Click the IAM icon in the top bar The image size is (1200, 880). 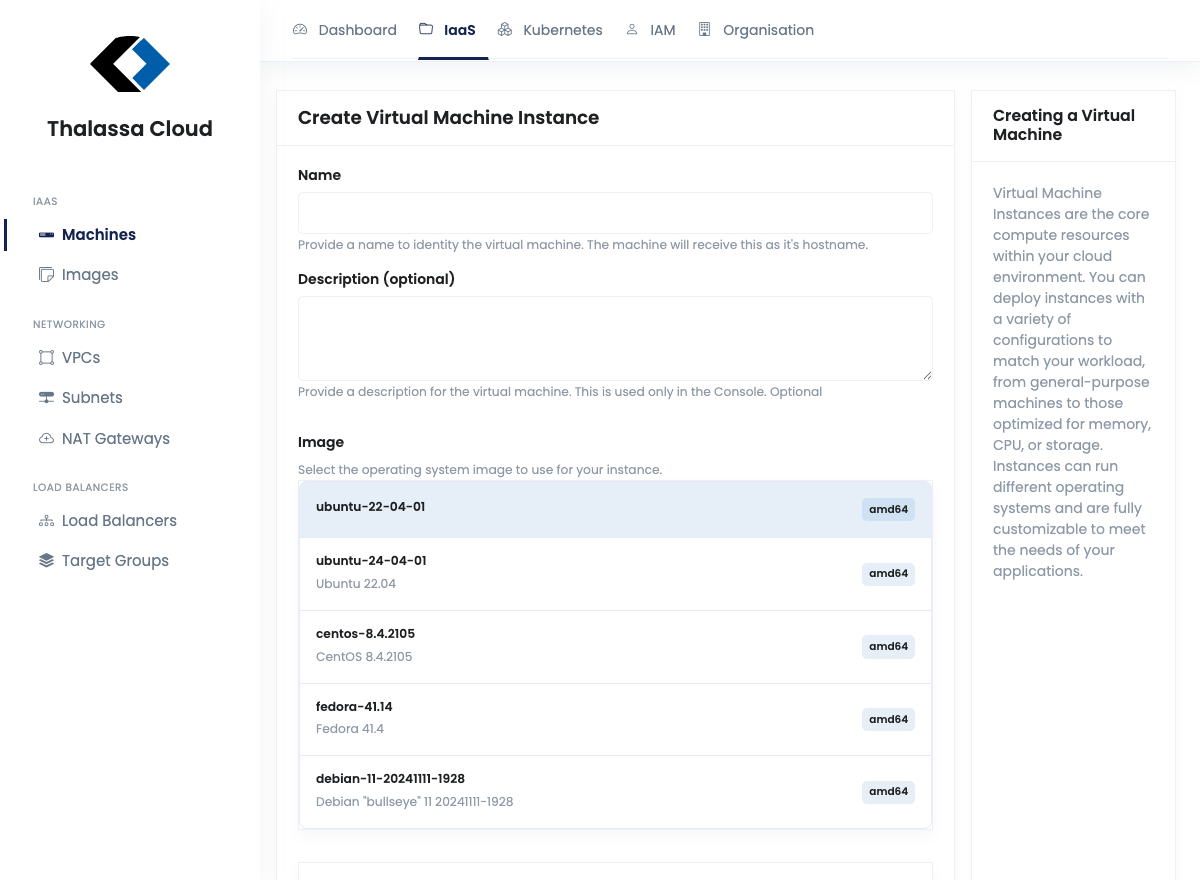click(x=630, y=29)
